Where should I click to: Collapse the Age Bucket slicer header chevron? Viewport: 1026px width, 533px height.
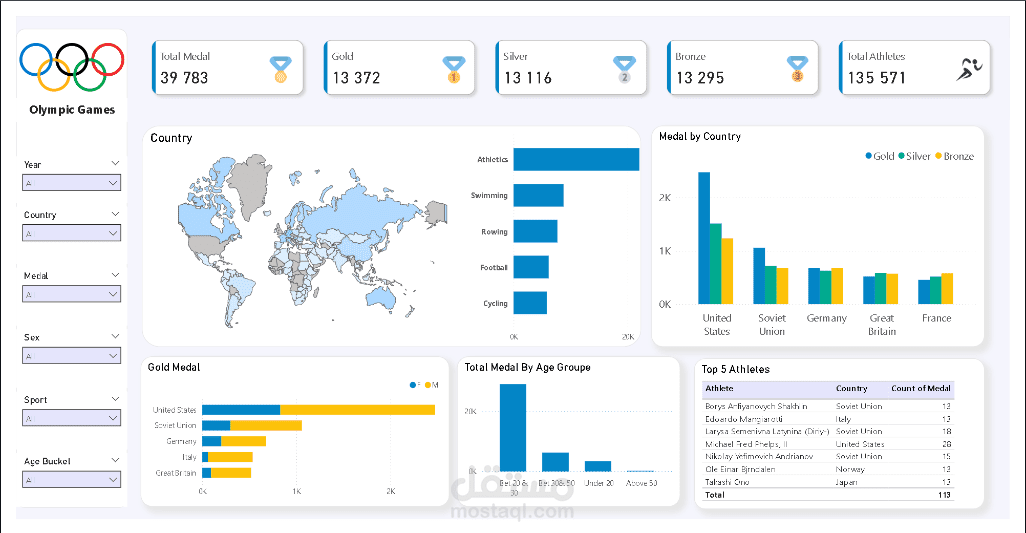pyautogui.click(x=115, y=460)
